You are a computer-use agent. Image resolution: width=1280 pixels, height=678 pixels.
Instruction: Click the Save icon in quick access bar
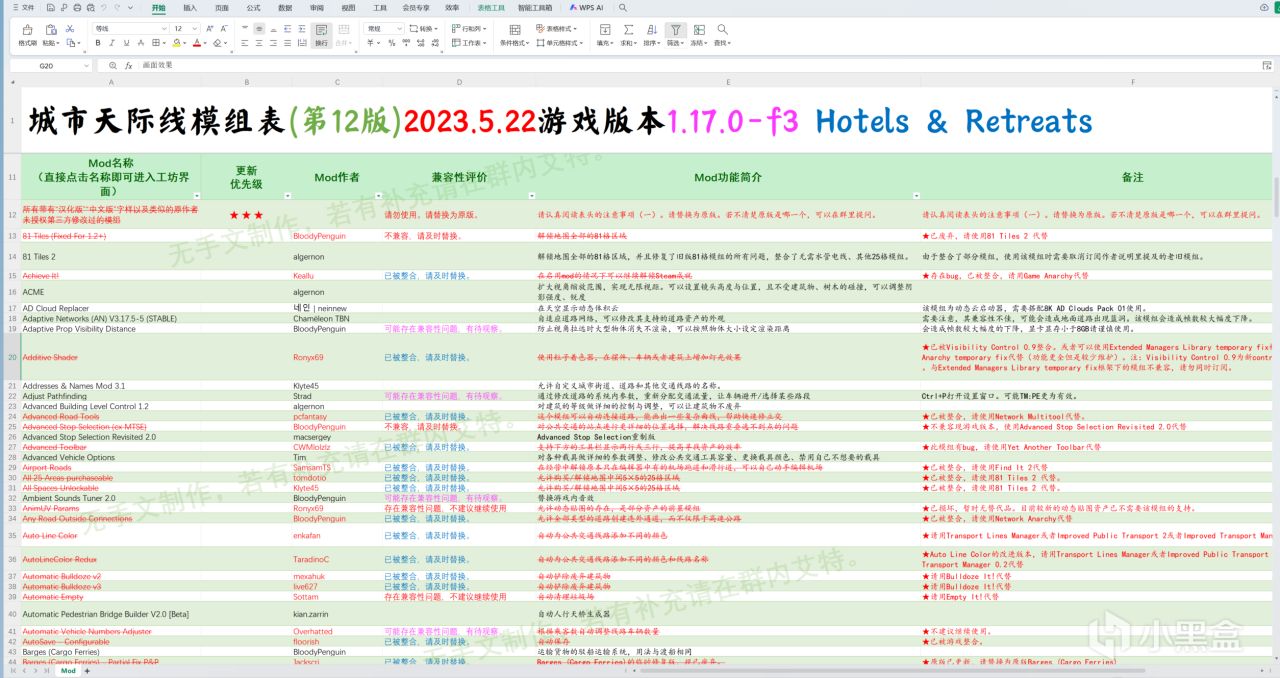coord(50,7)
